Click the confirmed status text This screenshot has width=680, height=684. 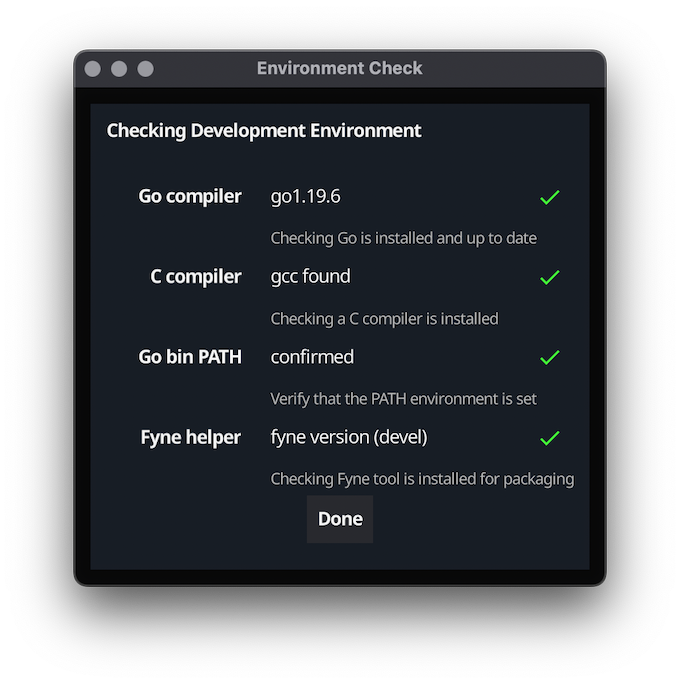click(x=312, y=357)
